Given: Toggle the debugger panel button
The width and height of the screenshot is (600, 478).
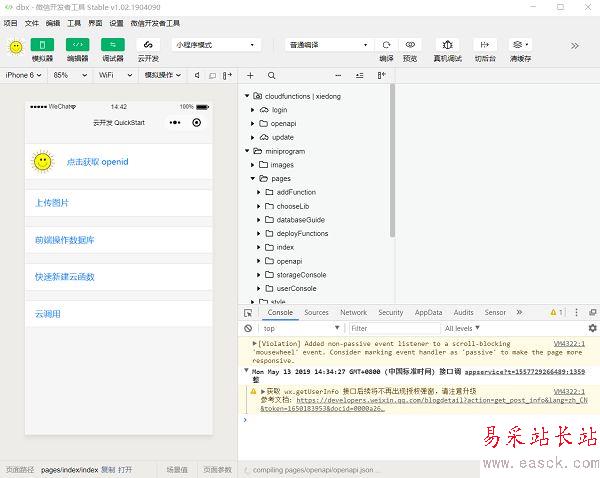Looking at the screenshot, I should pos(112,45).
